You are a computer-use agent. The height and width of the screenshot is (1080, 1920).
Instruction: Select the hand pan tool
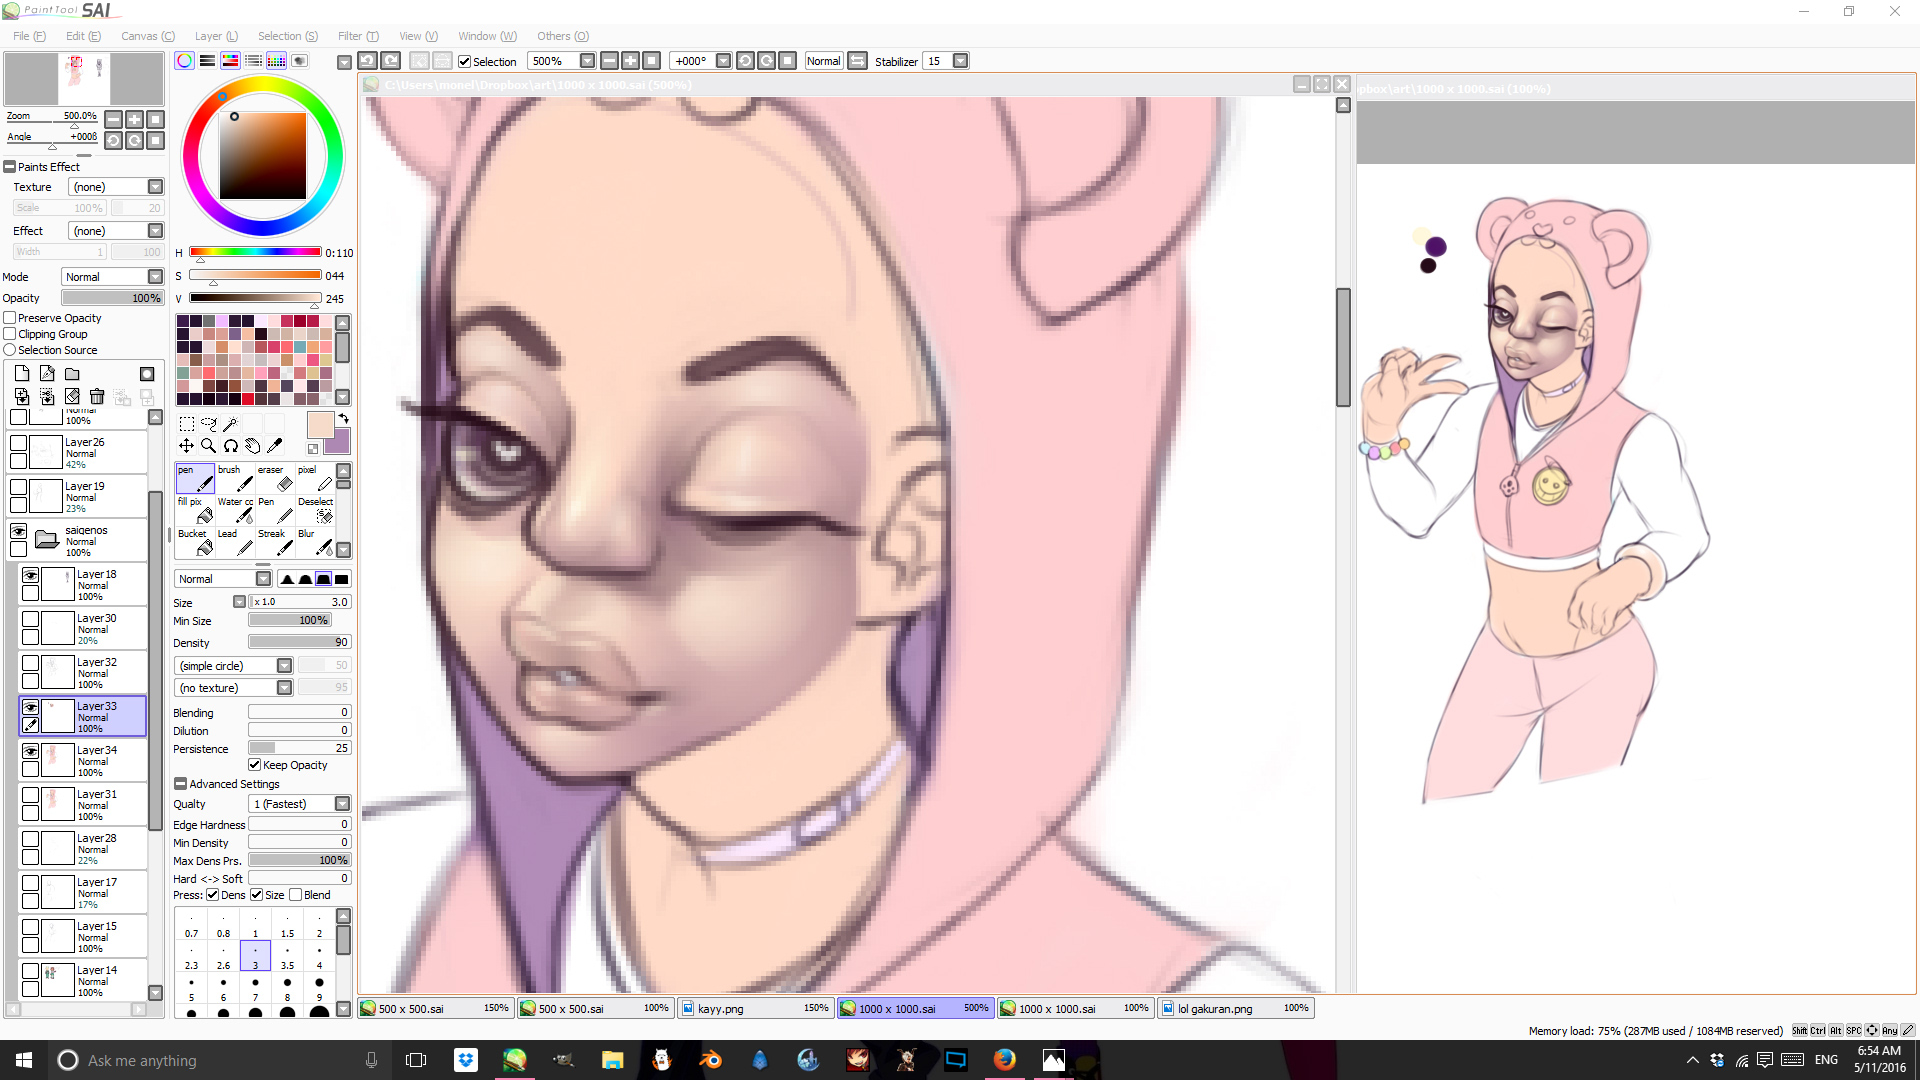253,446
